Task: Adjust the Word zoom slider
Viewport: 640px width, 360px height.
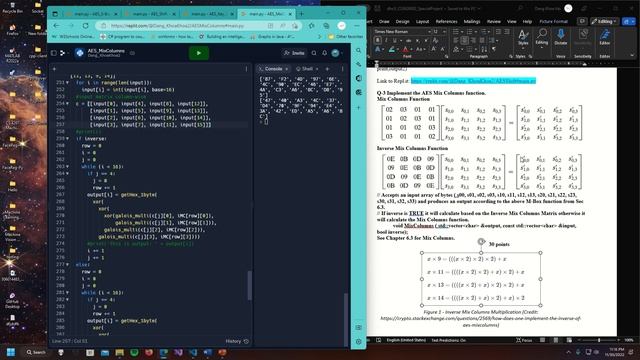Action: 599,340
